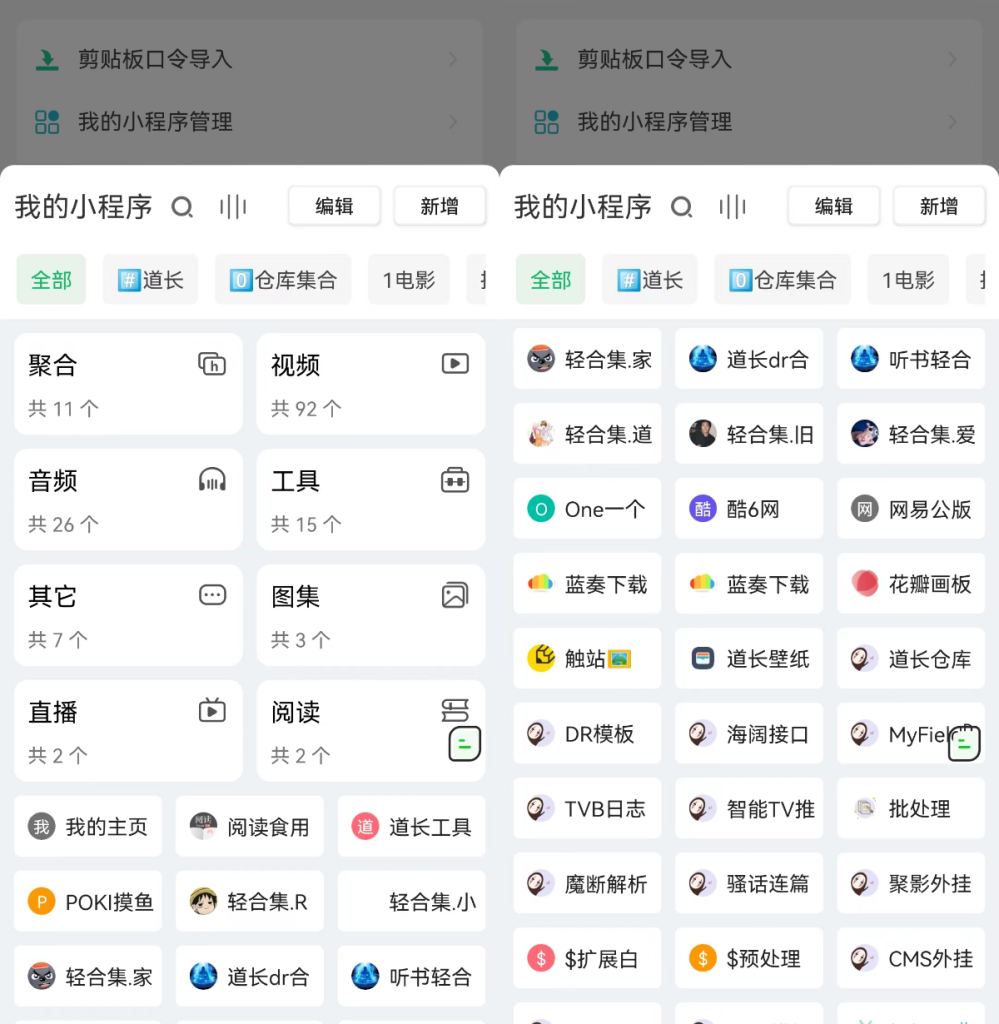Click the waveform bars icon in right panel header
The height and width of the screenshot is (1024, 999).
pyautogui.click(x=732, y=207)
